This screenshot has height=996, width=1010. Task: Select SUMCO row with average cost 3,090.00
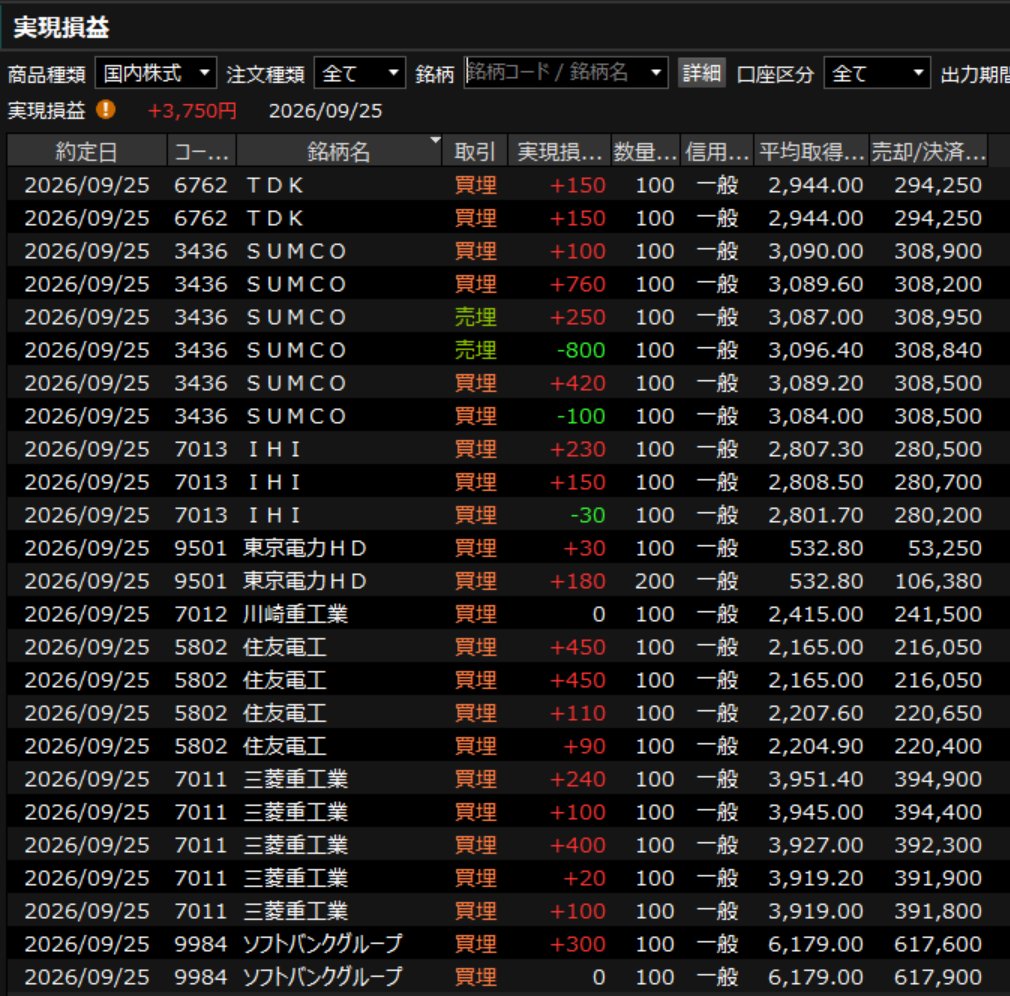(x=497, y=251)
